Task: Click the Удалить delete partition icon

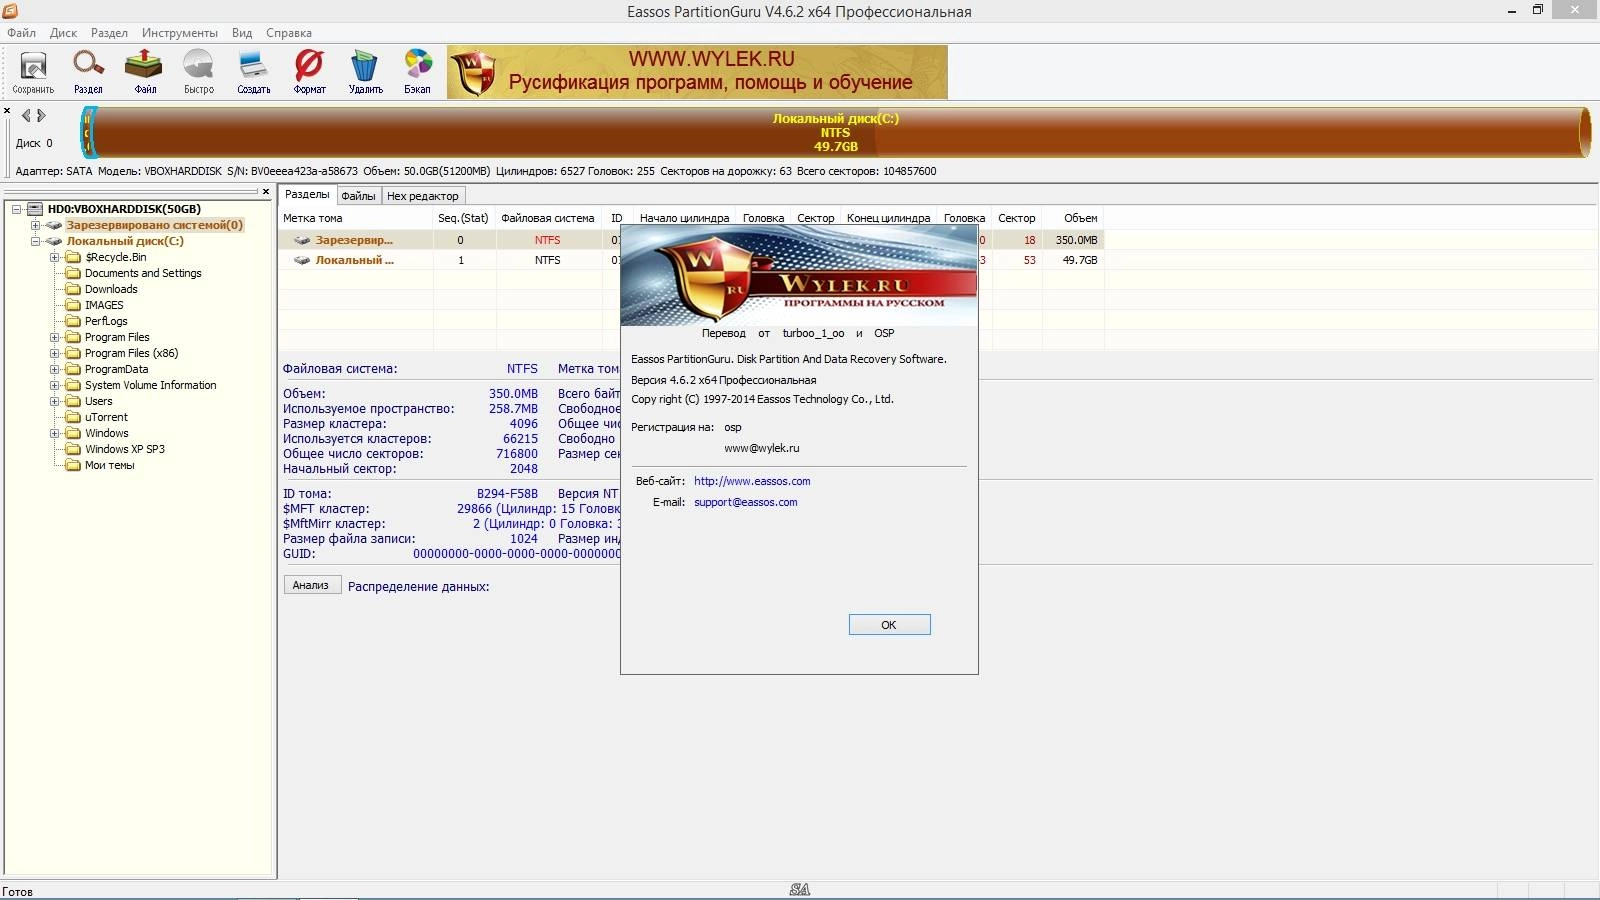Action: 365,71
